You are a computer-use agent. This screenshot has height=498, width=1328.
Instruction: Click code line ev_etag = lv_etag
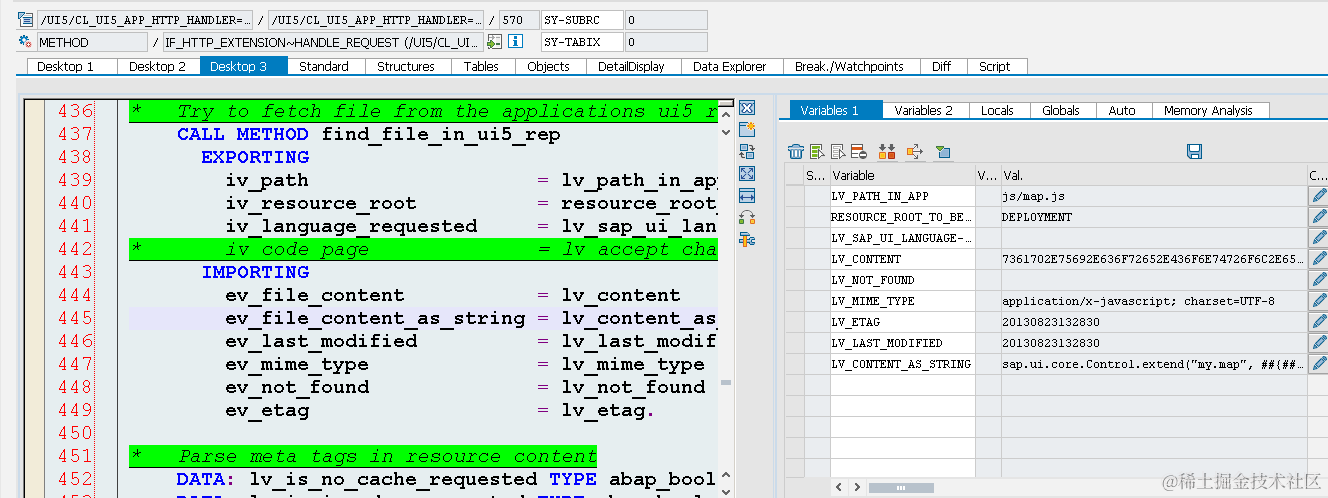pyautogui.click(x=439, y=410)
